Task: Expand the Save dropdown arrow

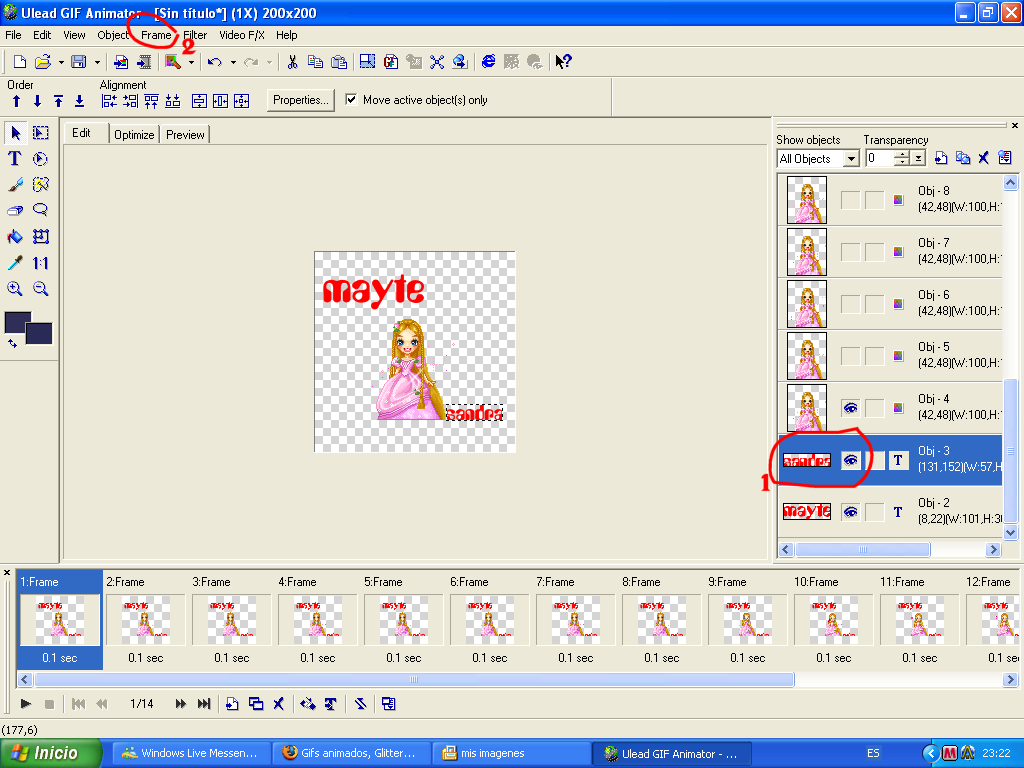Action: click(x=97, y=63)
